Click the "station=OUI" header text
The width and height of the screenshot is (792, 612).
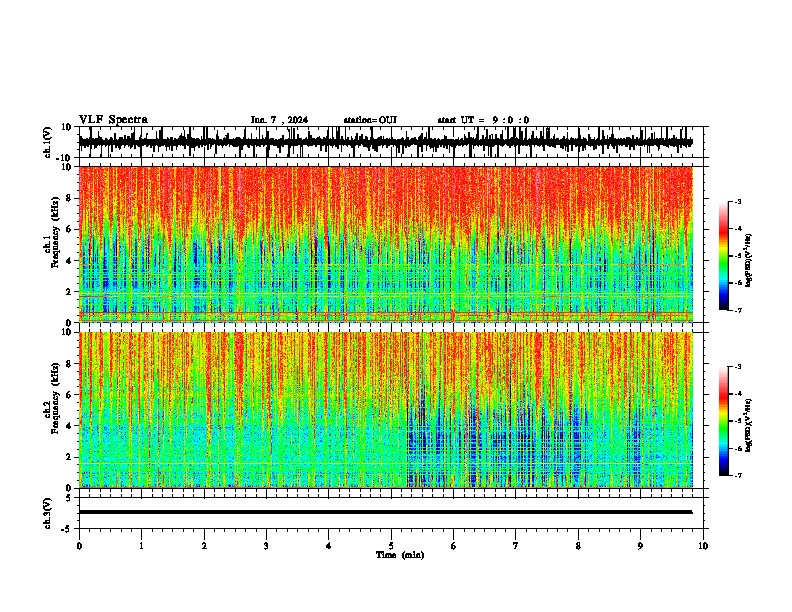[x=370, y=120]
